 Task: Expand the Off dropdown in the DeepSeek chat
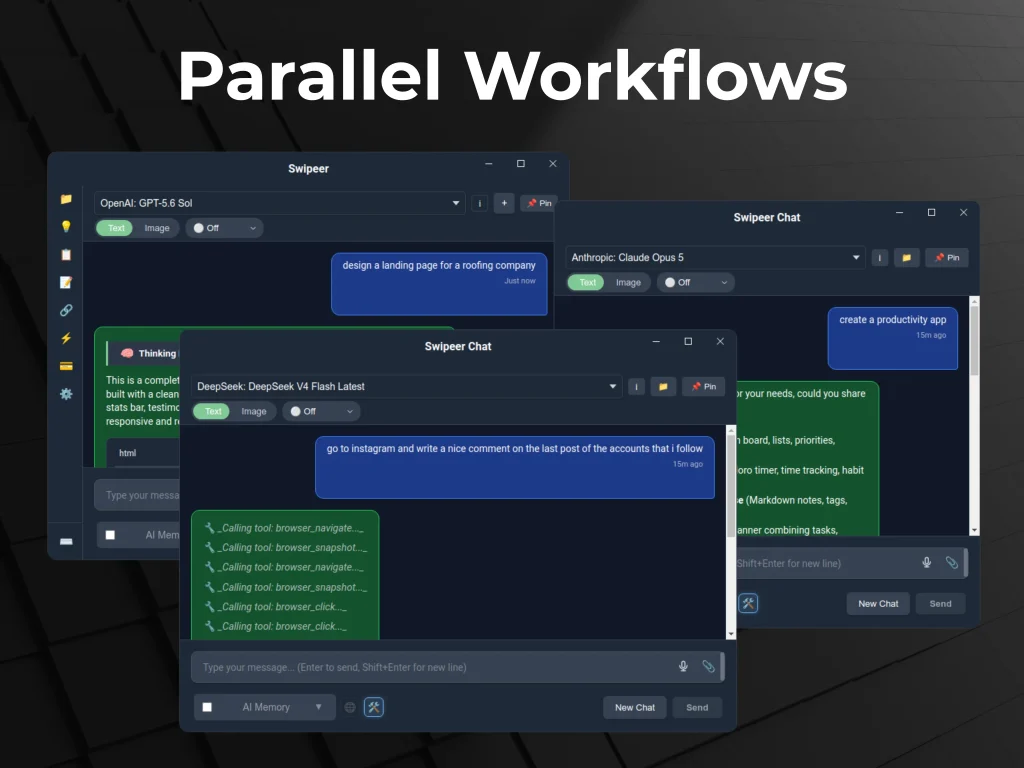pyautogui.click(x=321, y=411)
